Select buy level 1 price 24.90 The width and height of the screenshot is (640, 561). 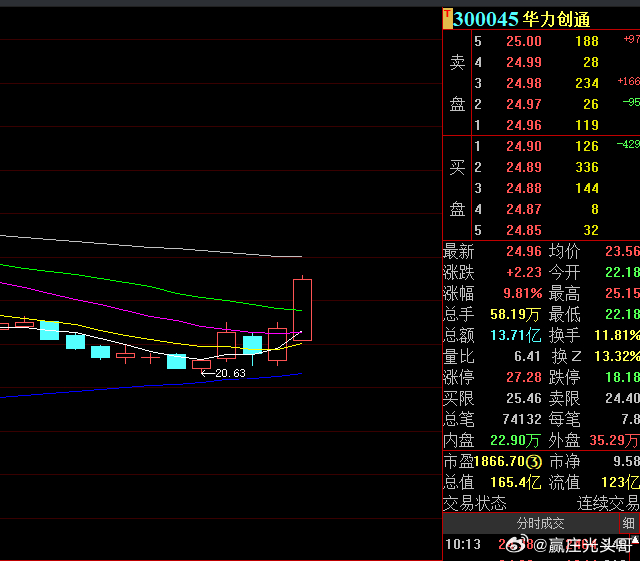coord(524,146)
